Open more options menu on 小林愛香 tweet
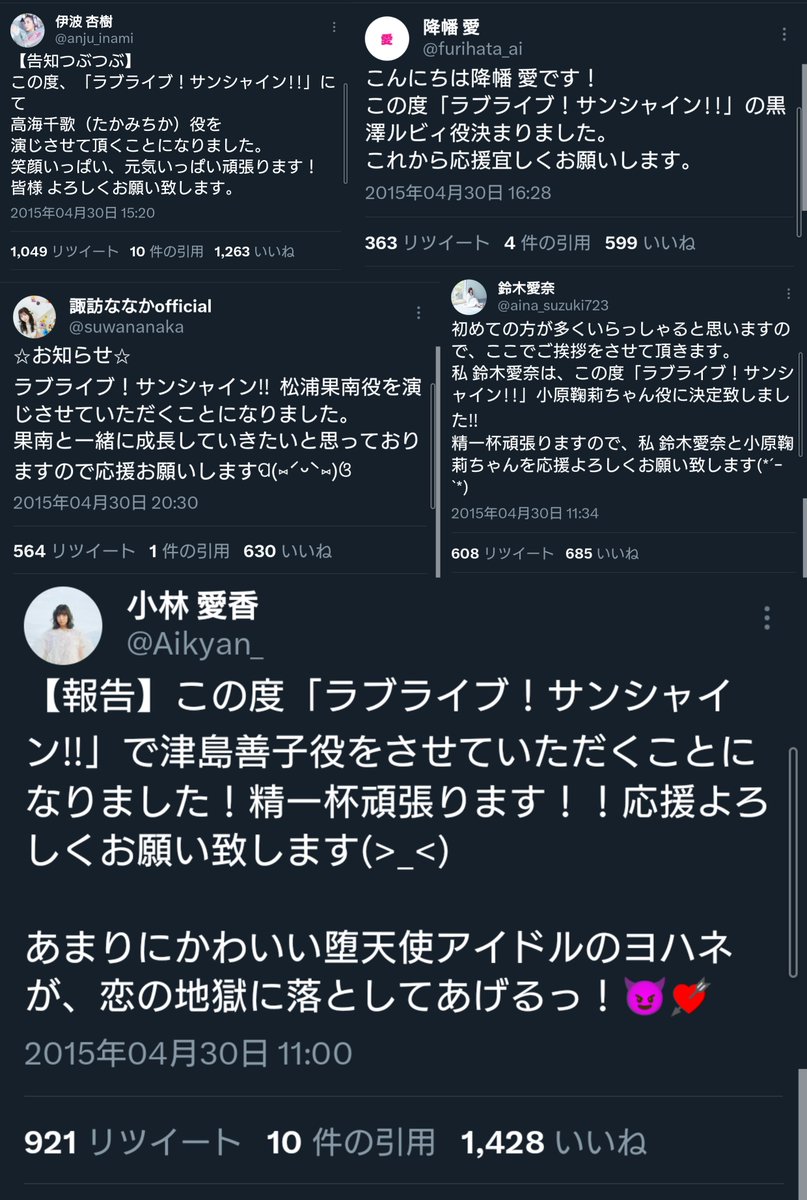This screenshot has width=807, height=1200. pos(767,616)
